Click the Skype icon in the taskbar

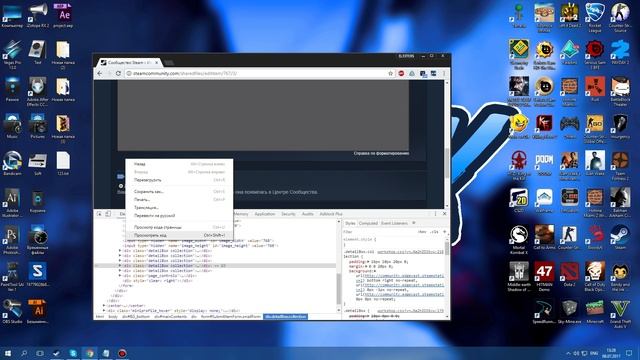tap(73, 353)
